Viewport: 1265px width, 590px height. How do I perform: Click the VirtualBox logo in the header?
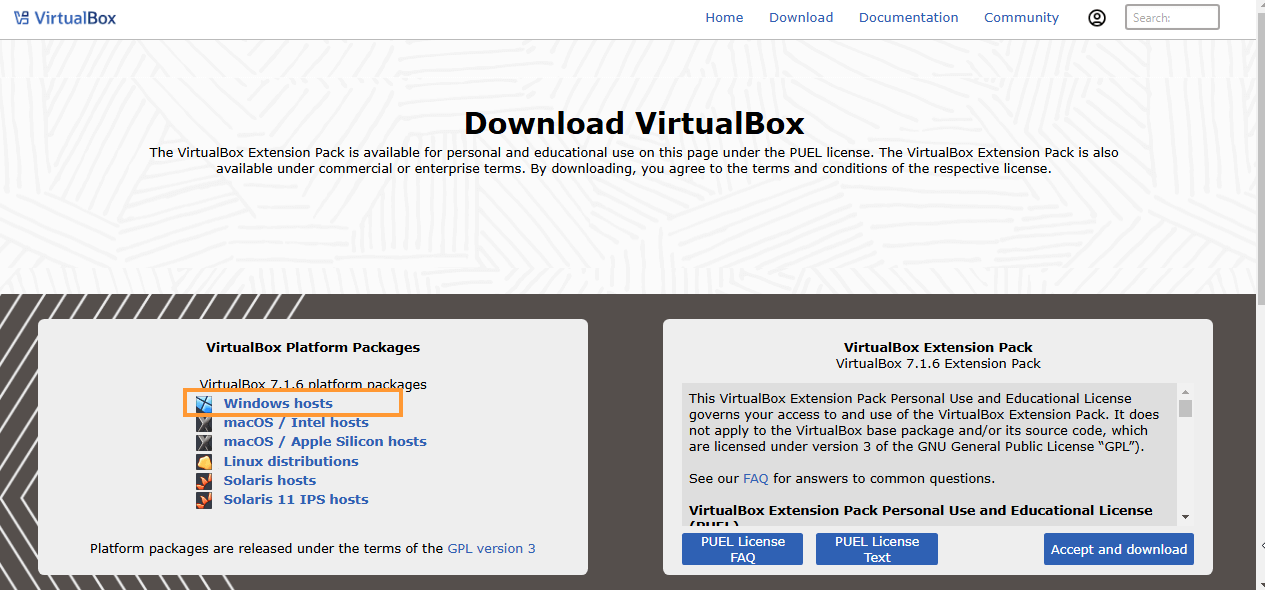(65, 17)
